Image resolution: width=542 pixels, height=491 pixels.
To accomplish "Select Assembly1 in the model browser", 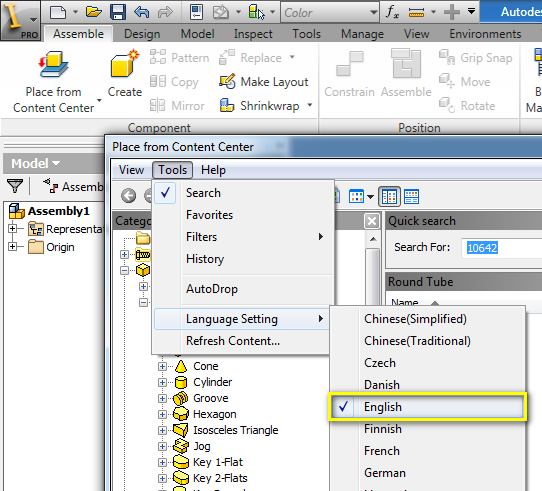I will 58,211.
